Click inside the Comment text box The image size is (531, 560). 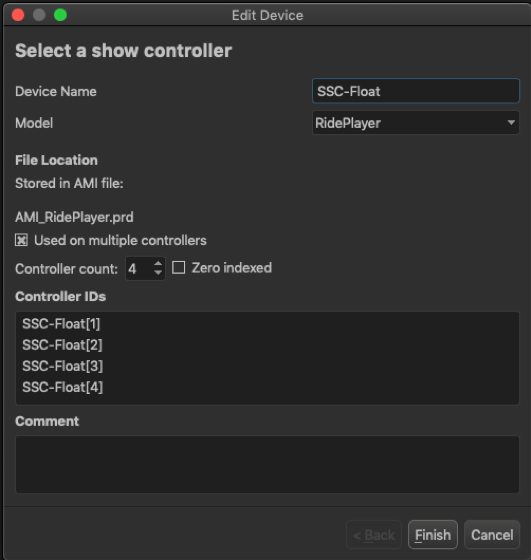pyautogui.click(x=267, y=464)
